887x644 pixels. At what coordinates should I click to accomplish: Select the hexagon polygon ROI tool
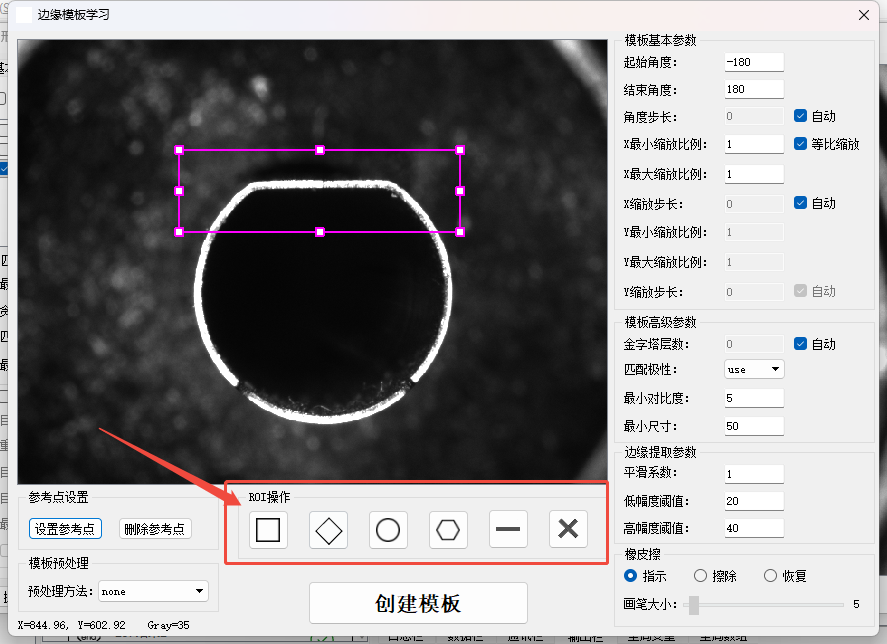[x=448, y=529]
